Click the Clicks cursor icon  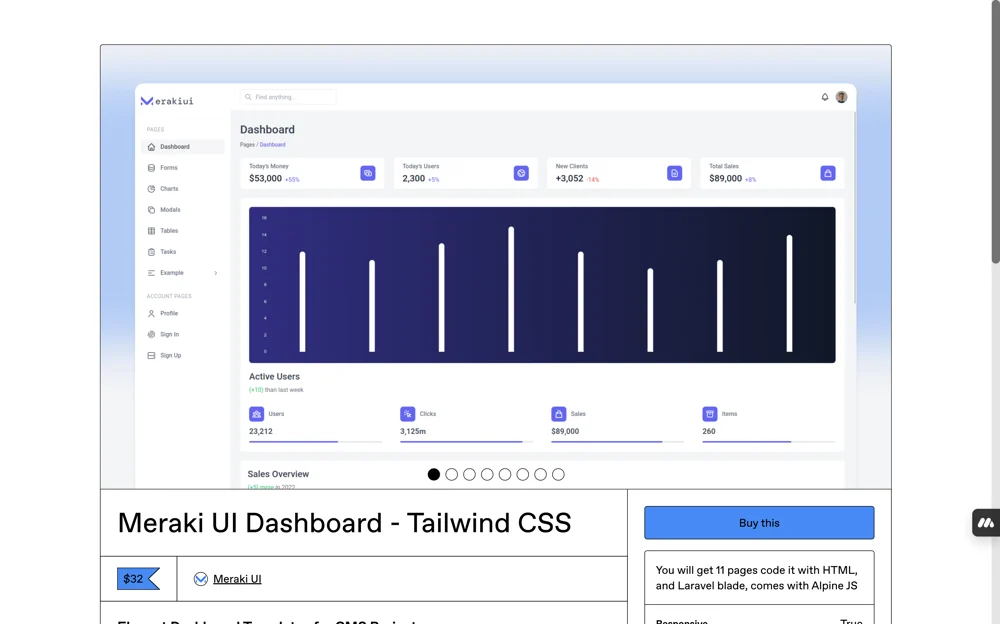pyautogui.click(x=408, y=414)
